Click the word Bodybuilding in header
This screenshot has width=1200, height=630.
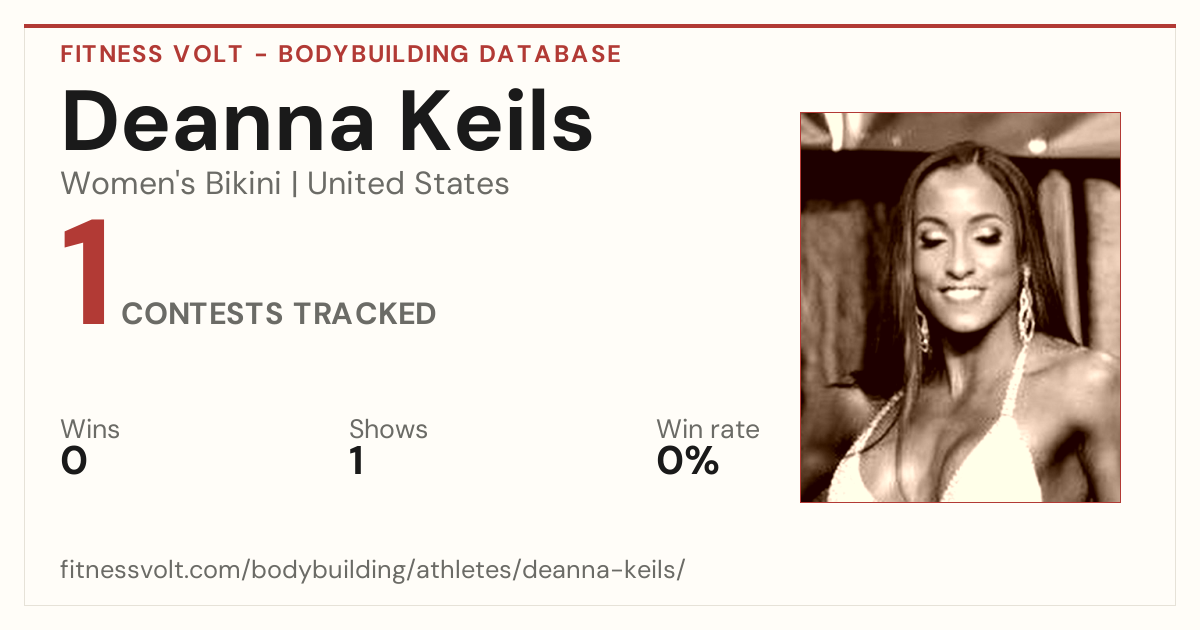tap(377, 54)
